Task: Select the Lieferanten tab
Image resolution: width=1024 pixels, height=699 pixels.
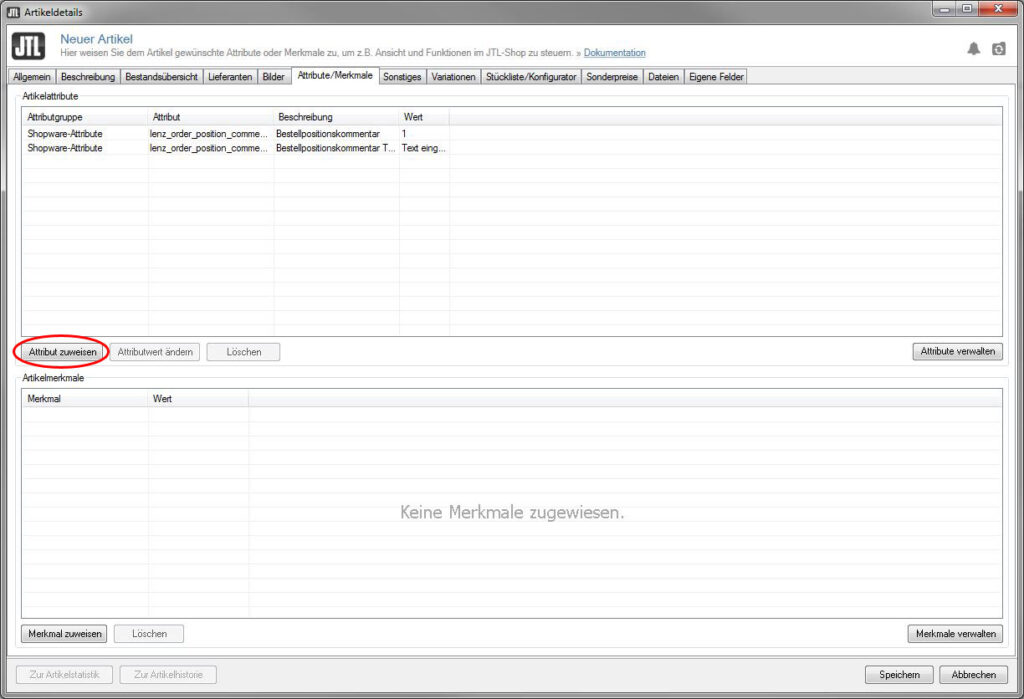Action: pyautogui.click(x=230, y=77)
